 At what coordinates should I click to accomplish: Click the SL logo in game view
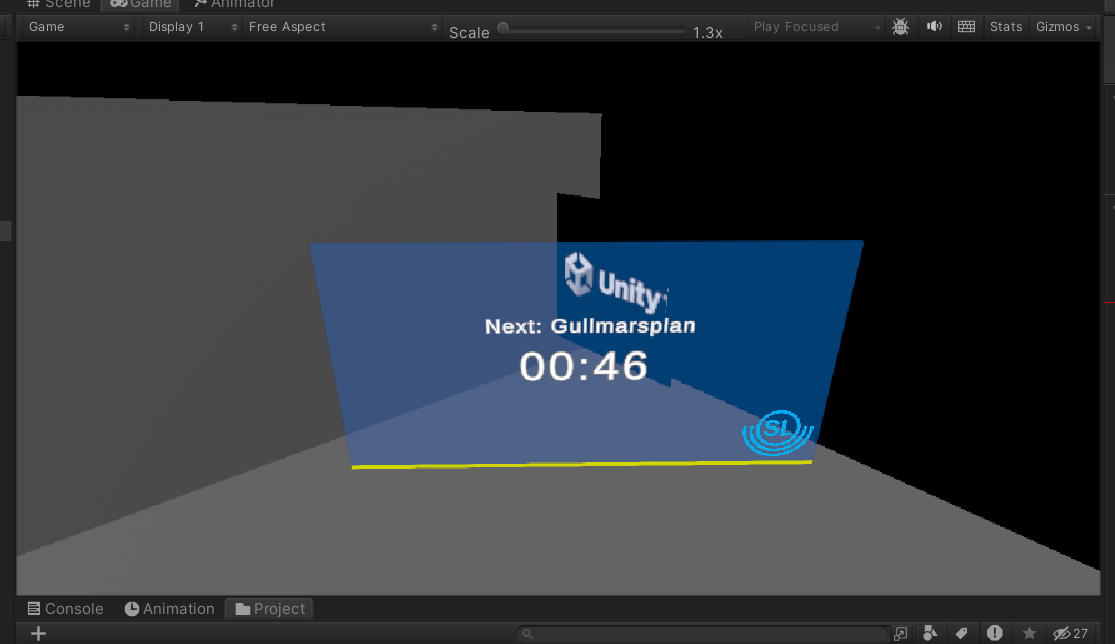777,431
